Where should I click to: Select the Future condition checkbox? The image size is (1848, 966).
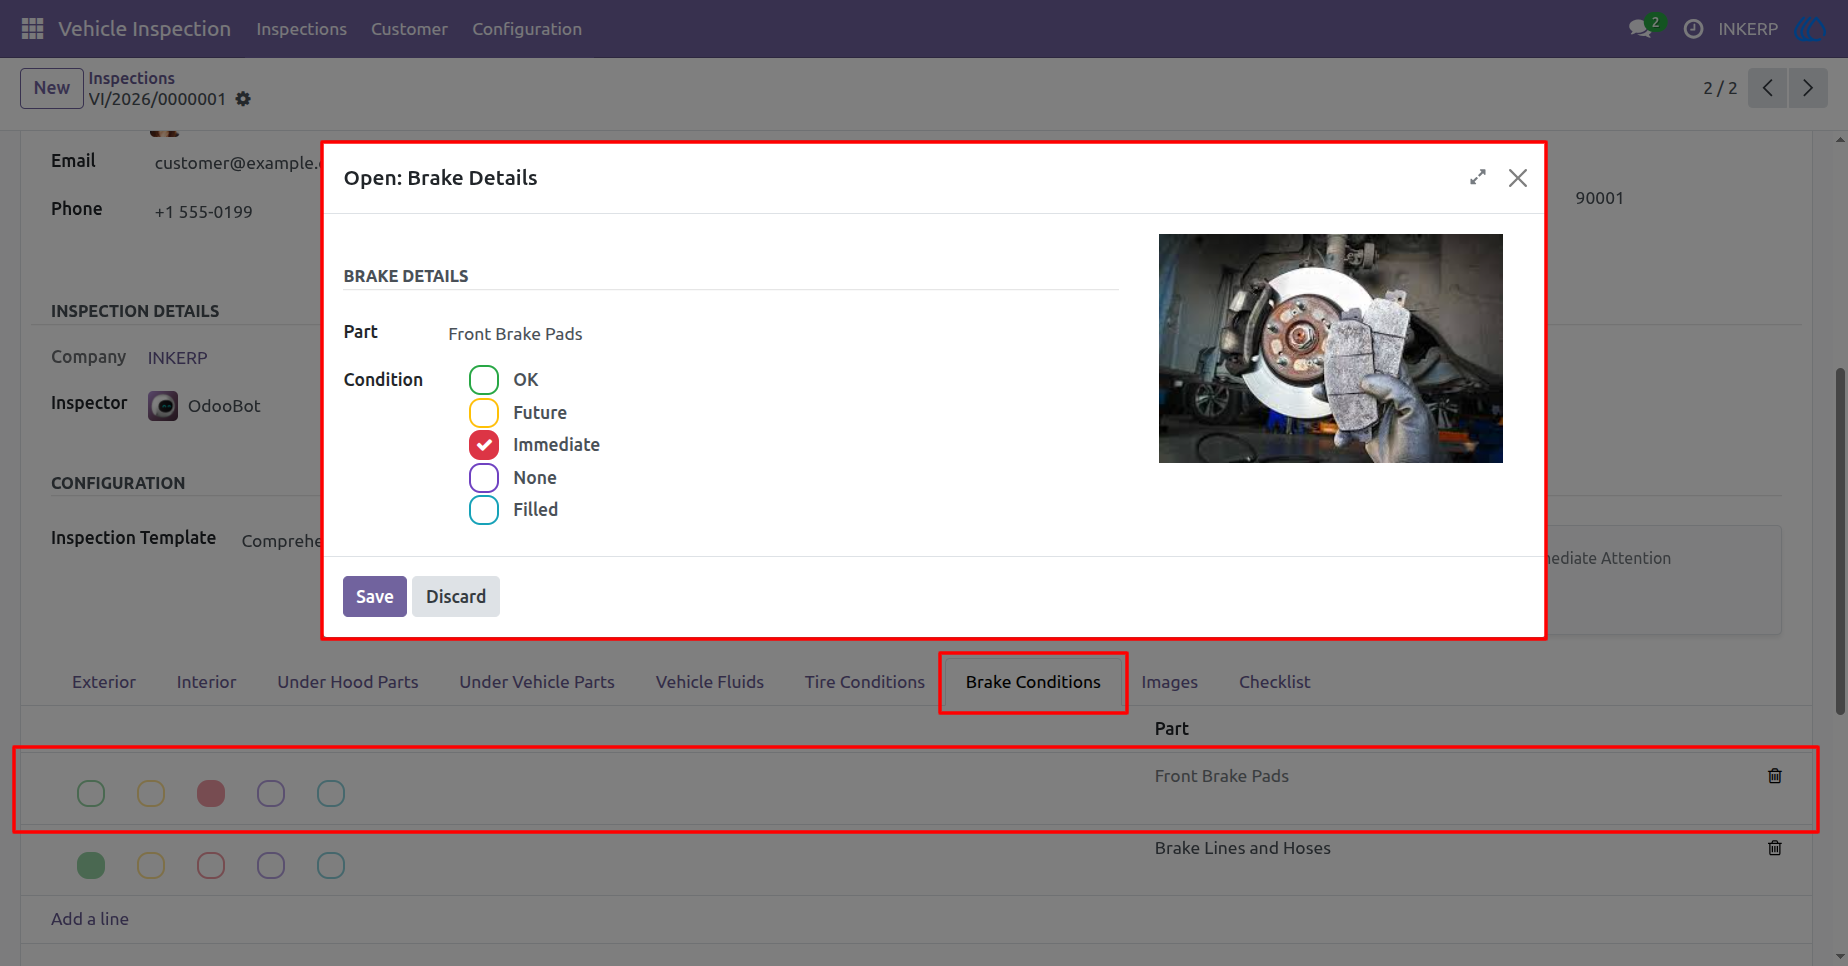click(484, 413)
